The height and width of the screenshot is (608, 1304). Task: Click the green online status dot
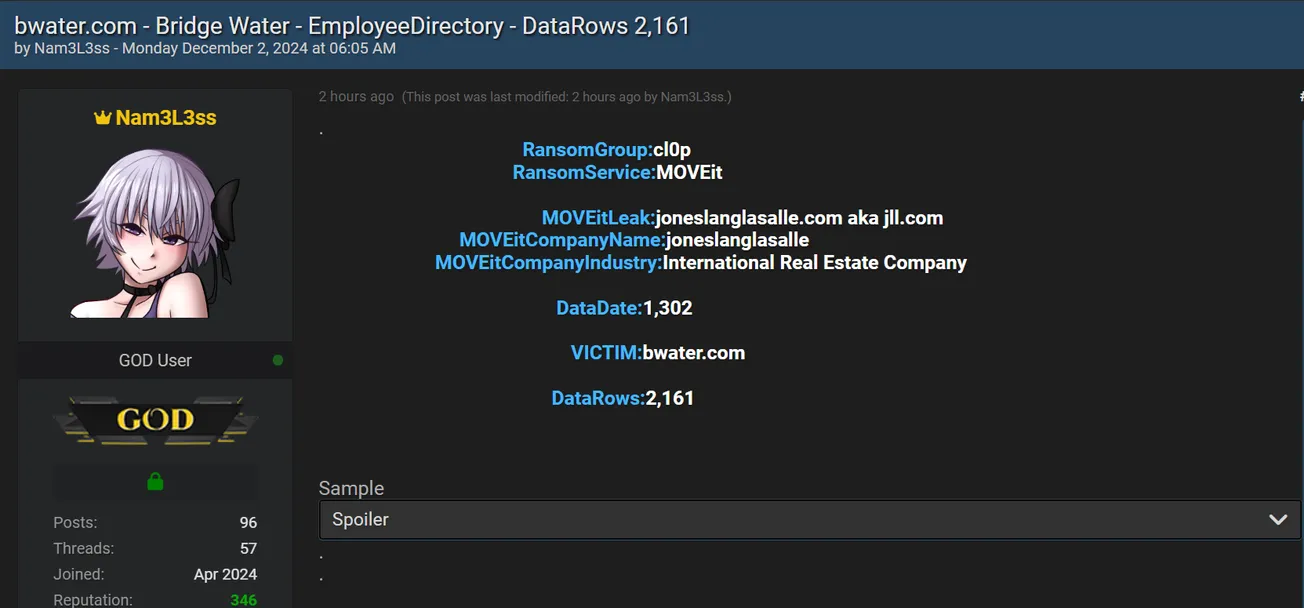(278, 360)
